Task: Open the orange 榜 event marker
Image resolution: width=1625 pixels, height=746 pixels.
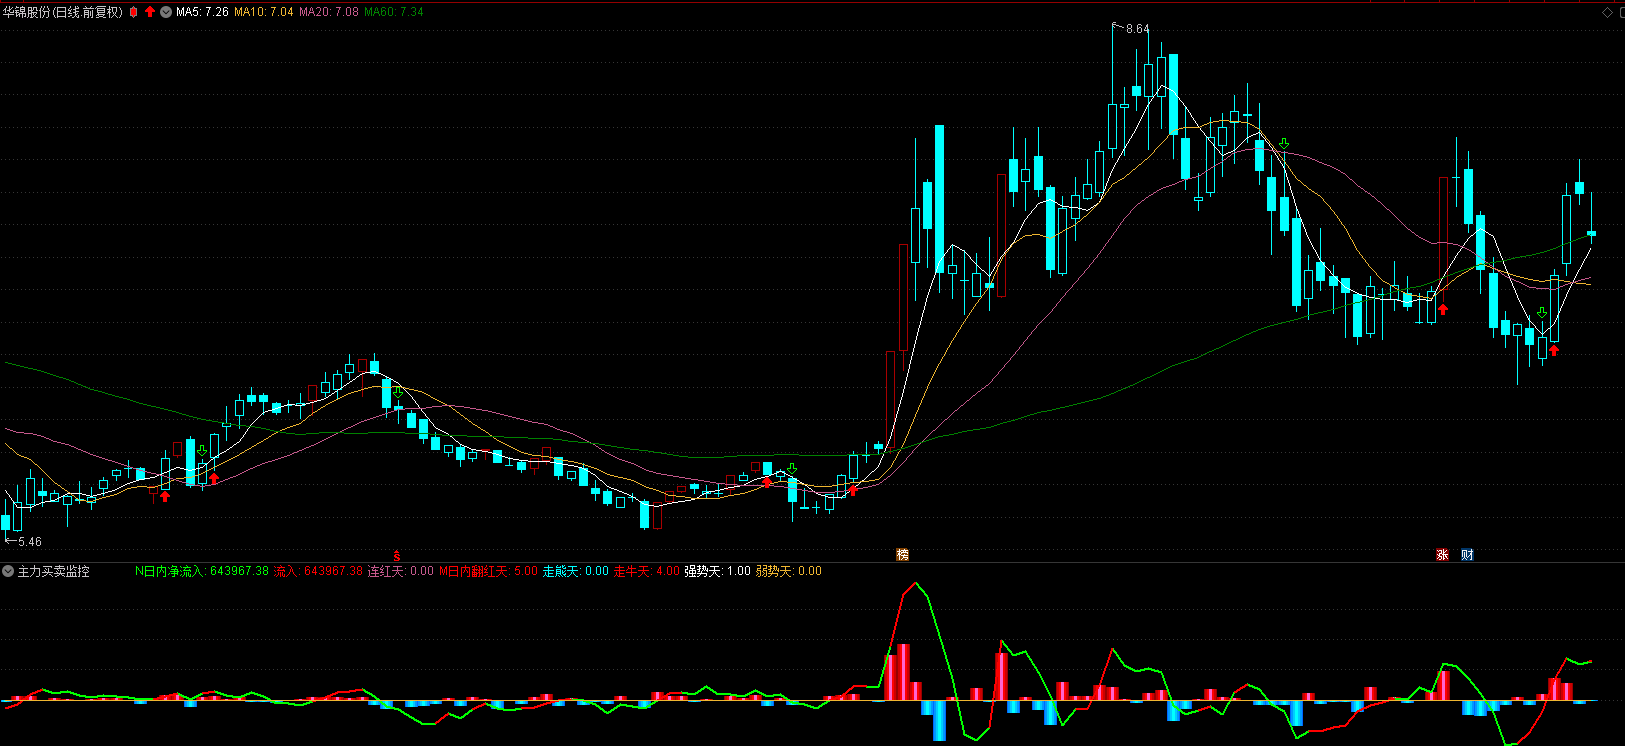Action: pos(903,555)
